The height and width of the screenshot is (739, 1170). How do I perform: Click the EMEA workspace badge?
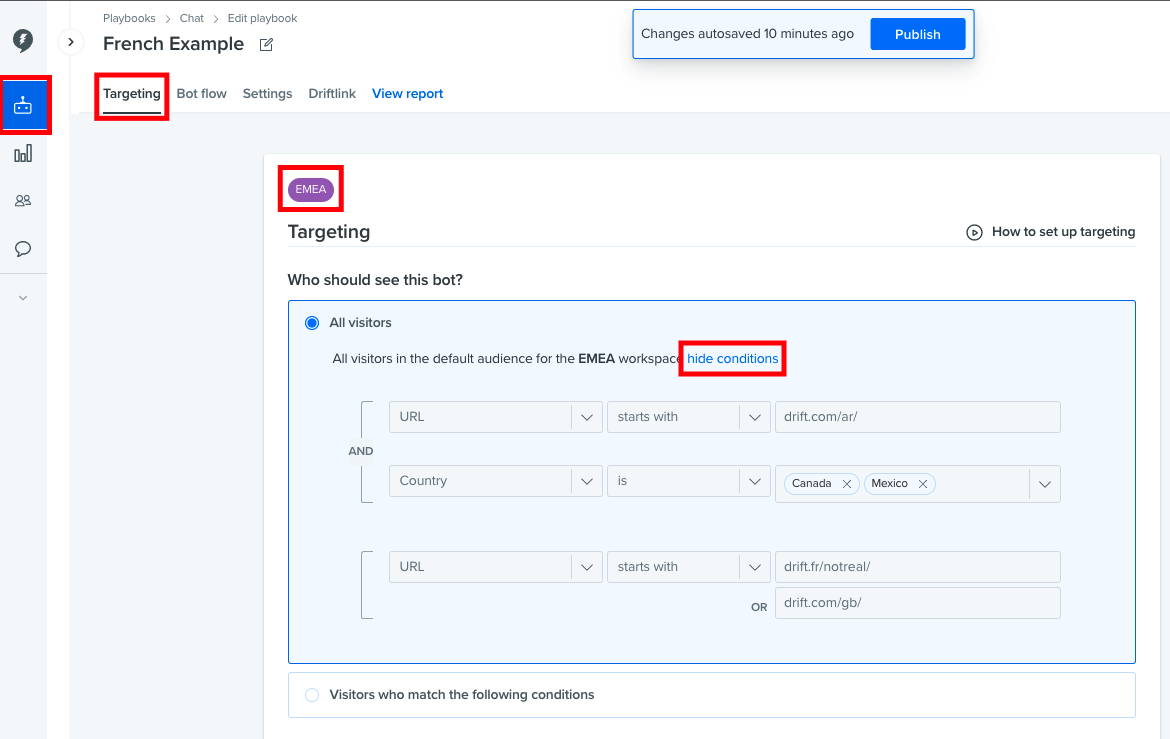[x=310, y=190]
